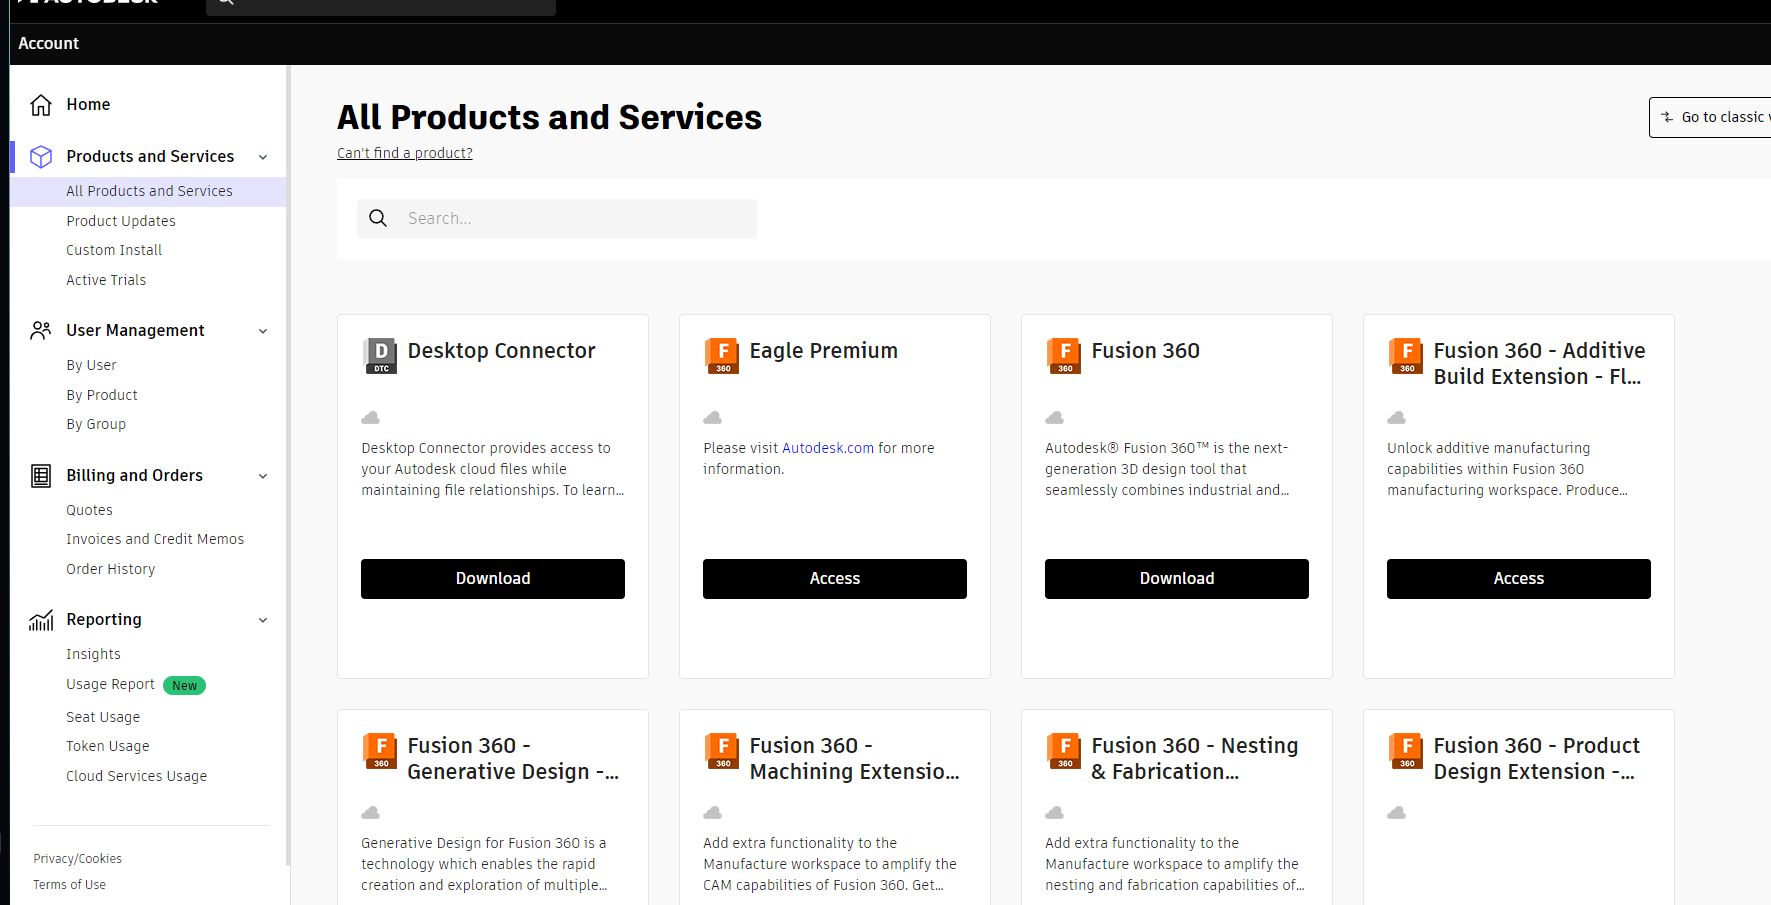Select By Product under User Management
The width and height of the screenshot is (1771, 905).
pos(102,395)
